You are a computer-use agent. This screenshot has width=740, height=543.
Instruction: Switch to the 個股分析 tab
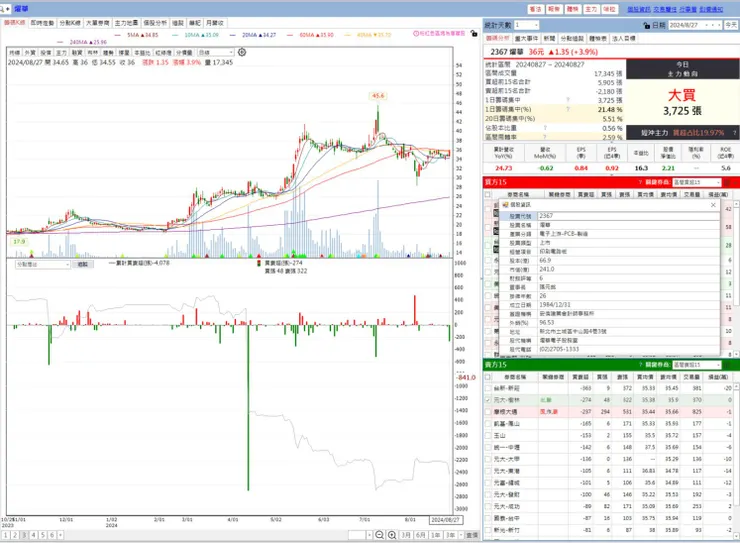(155, 23)
